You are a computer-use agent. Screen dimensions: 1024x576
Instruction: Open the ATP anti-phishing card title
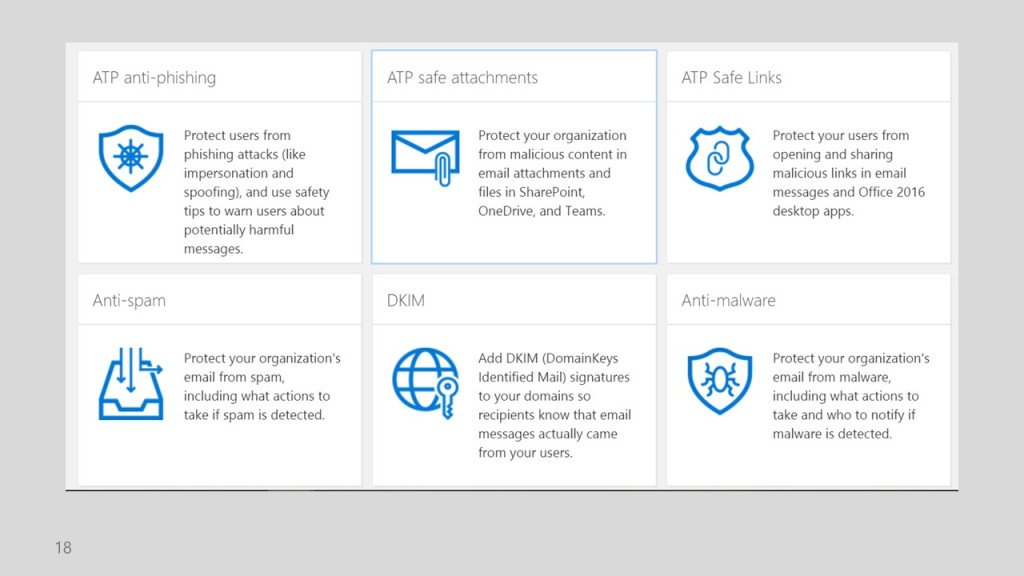click(x=154, y=78)
